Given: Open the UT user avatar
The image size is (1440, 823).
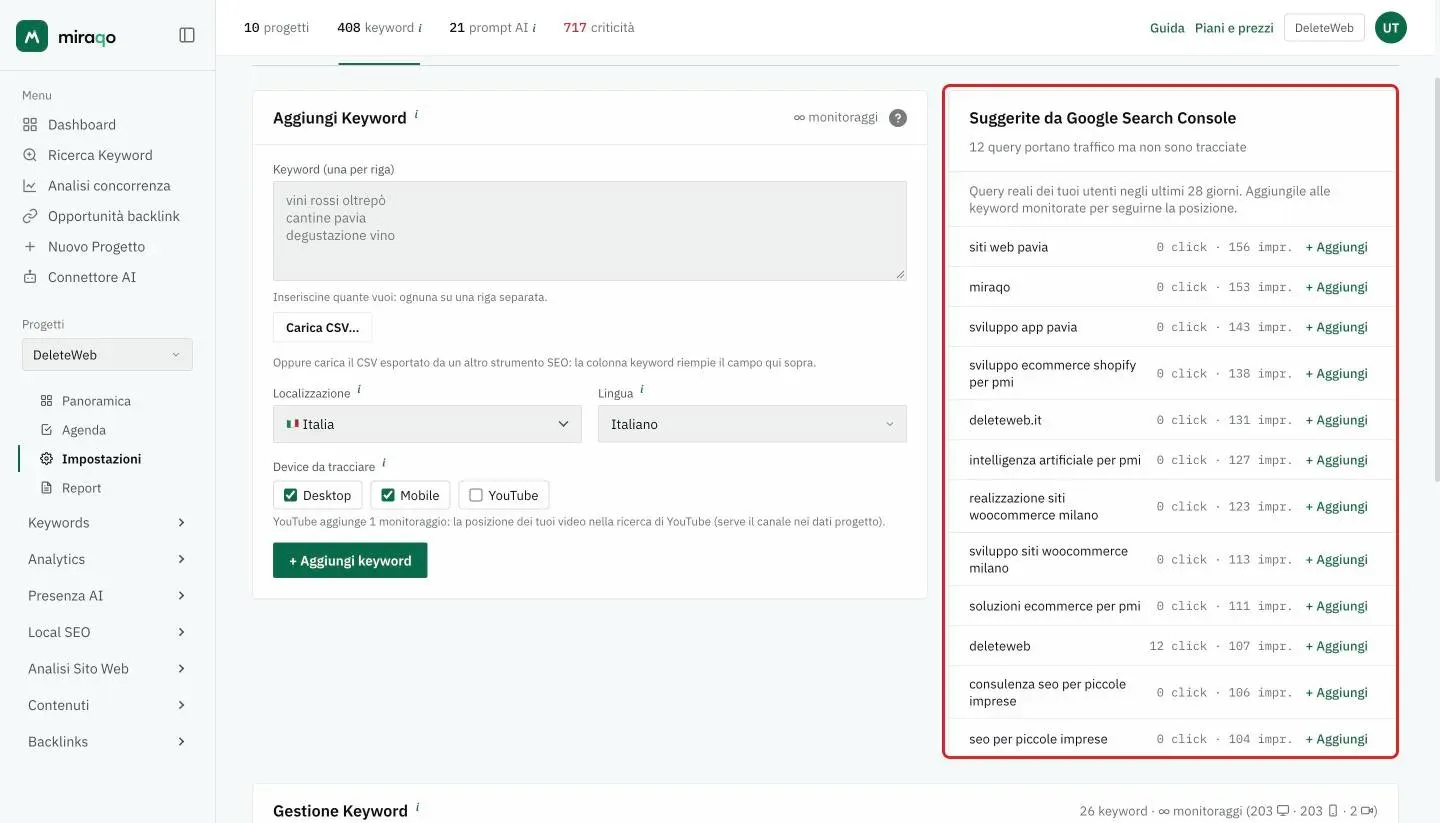Looking at the screenshot, I should tap(1391, 28).
